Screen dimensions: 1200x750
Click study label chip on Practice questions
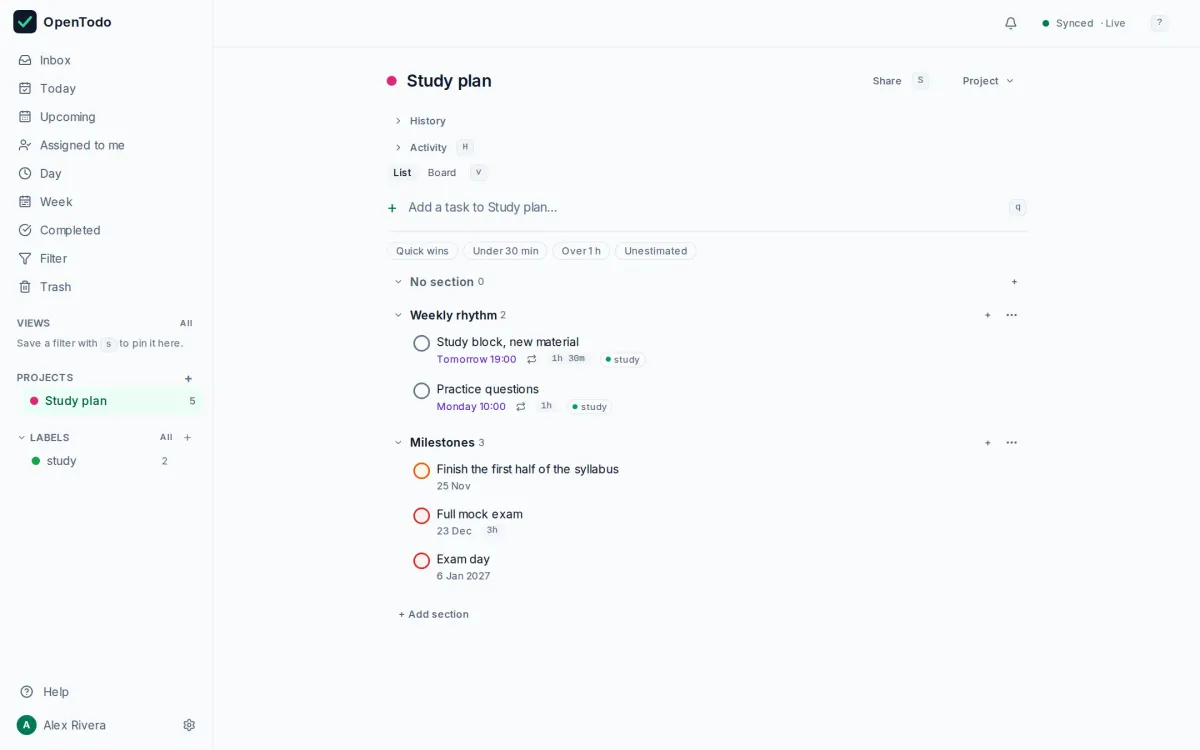pyautogui.click(x=590, y=407)
